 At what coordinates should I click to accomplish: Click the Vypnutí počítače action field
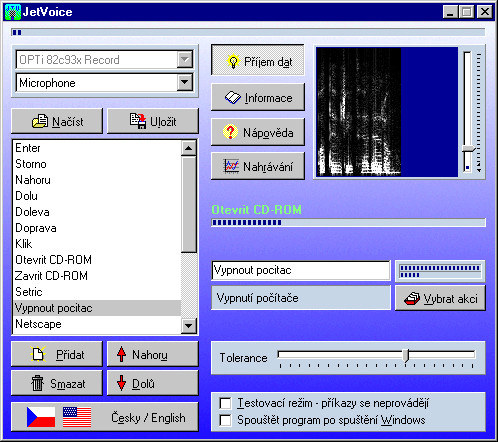coord(301,298)
